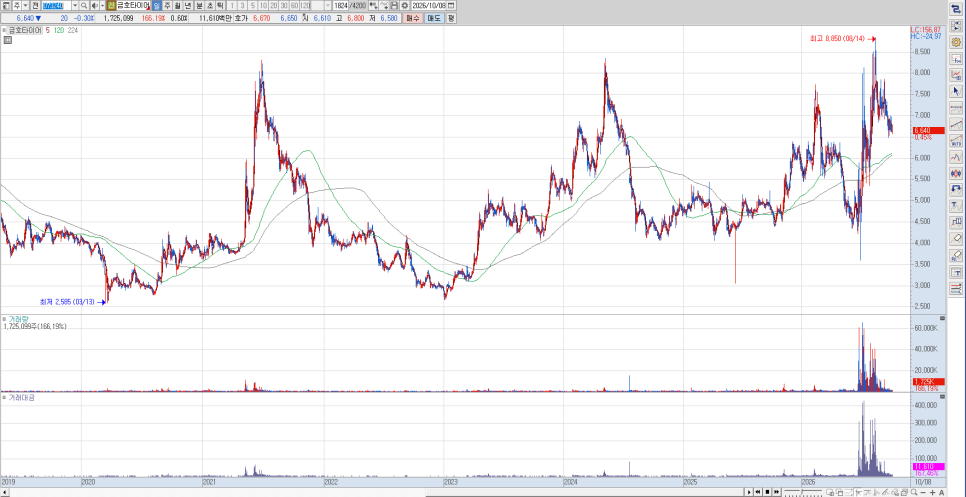Open the date calendar picker icon

[451, 5]
